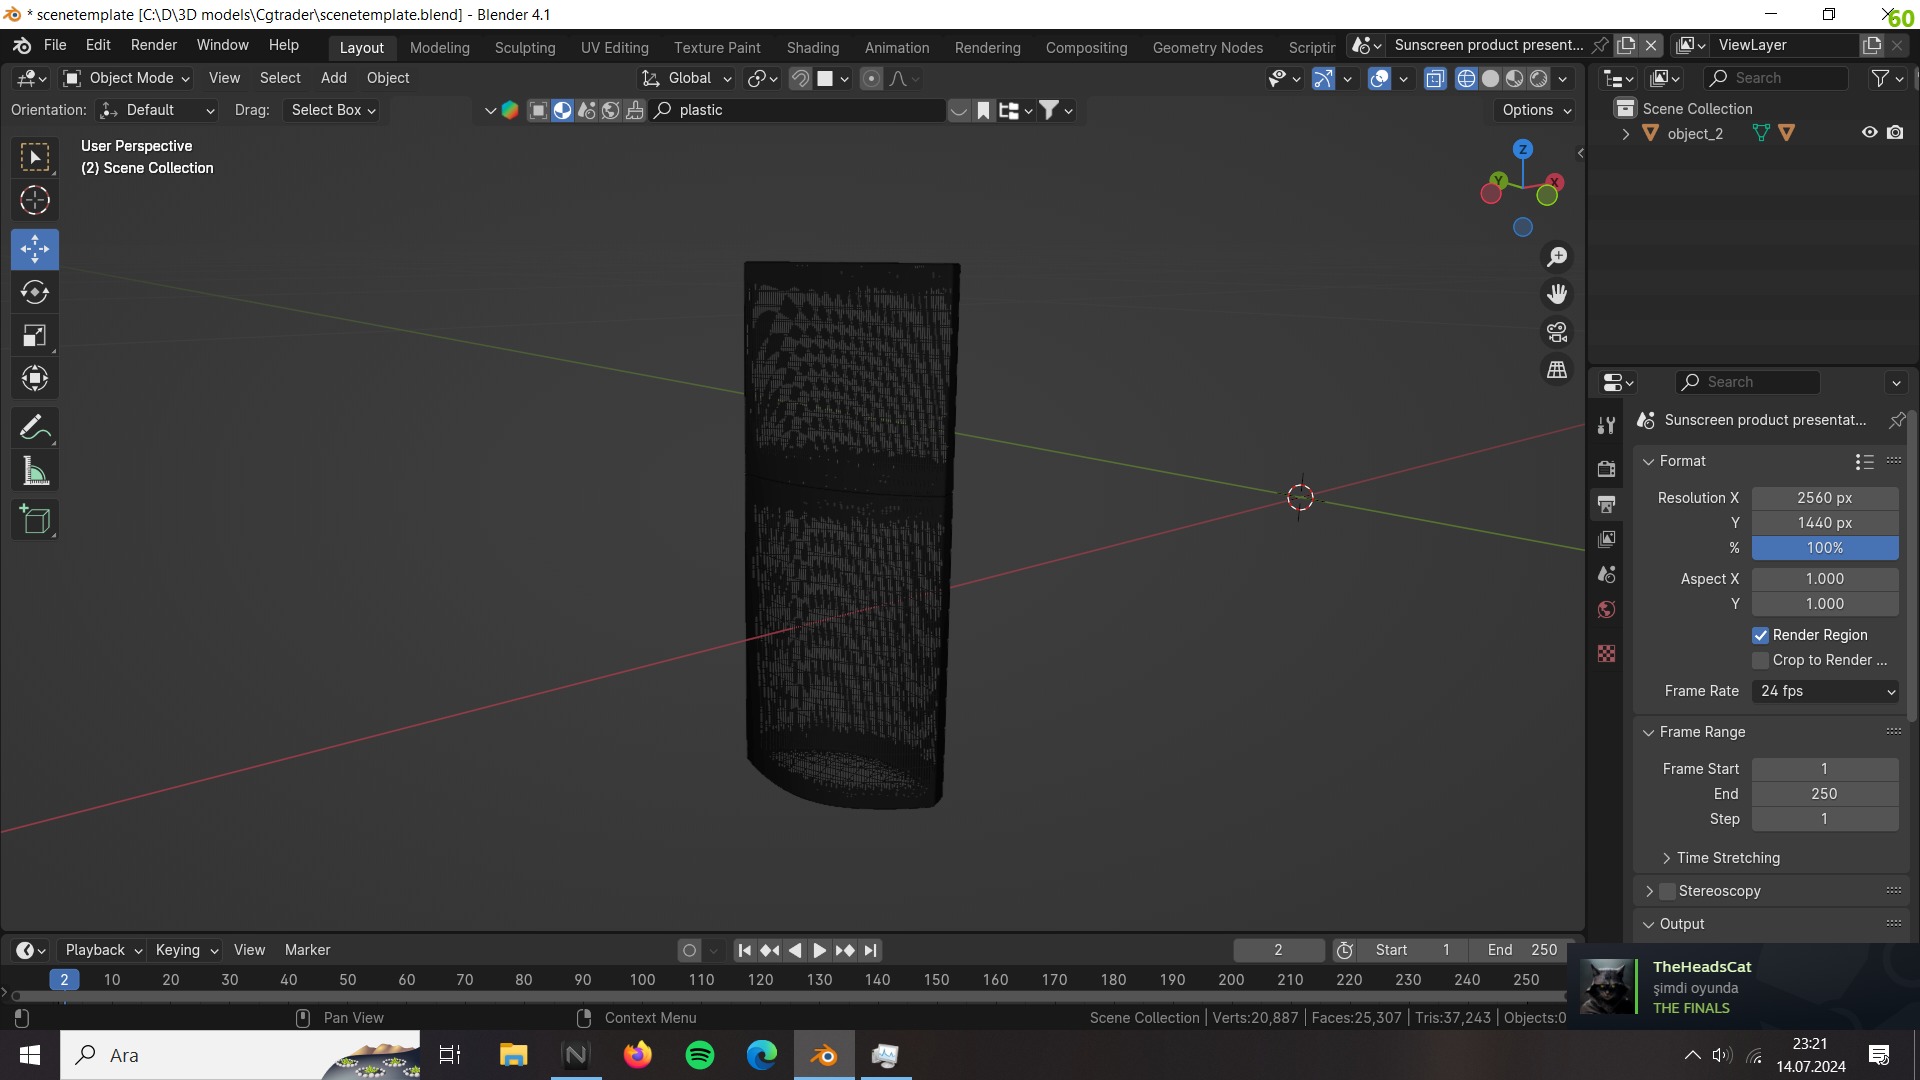Select the Scale tool
This screenshot has width=1920, height=1080.
(x=35, y=336)
